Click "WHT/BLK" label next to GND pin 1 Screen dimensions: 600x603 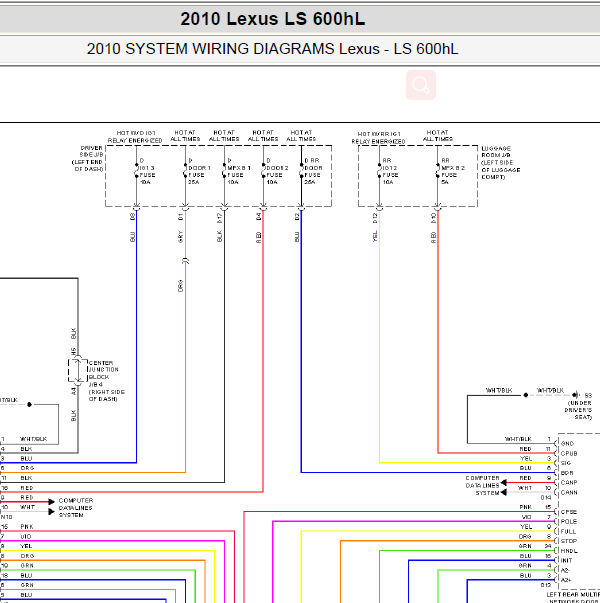click(x=518, y=439)
